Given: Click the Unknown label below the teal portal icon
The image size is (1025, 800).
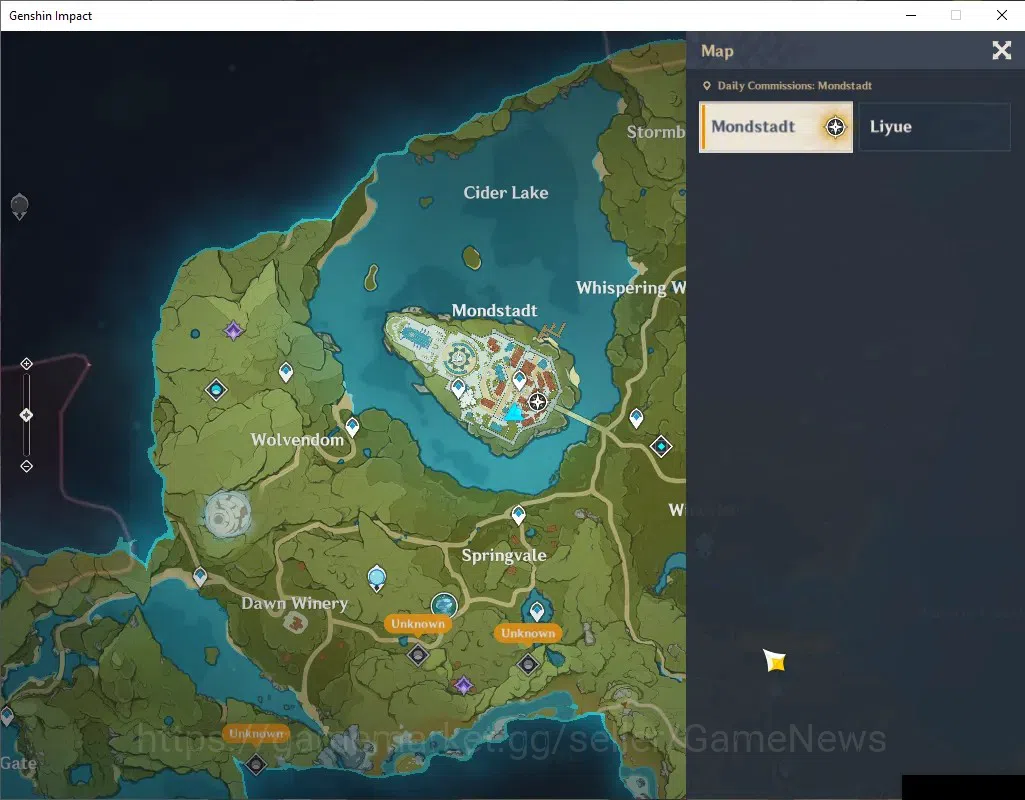Looking at the screenshot, I should click(418, 624).
